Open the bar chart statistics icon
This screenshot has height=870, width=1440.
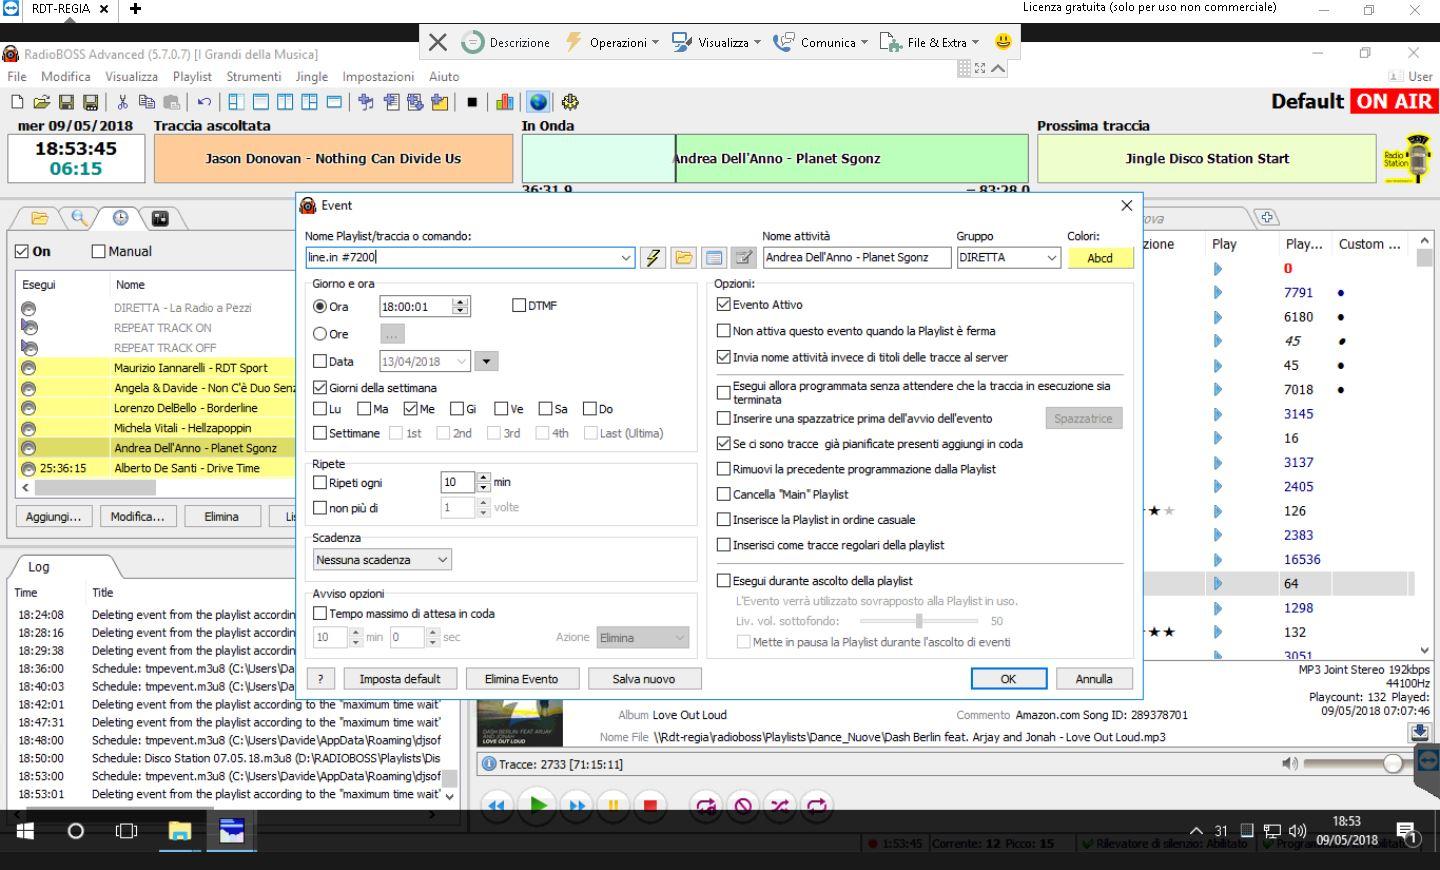coord(505,102)
